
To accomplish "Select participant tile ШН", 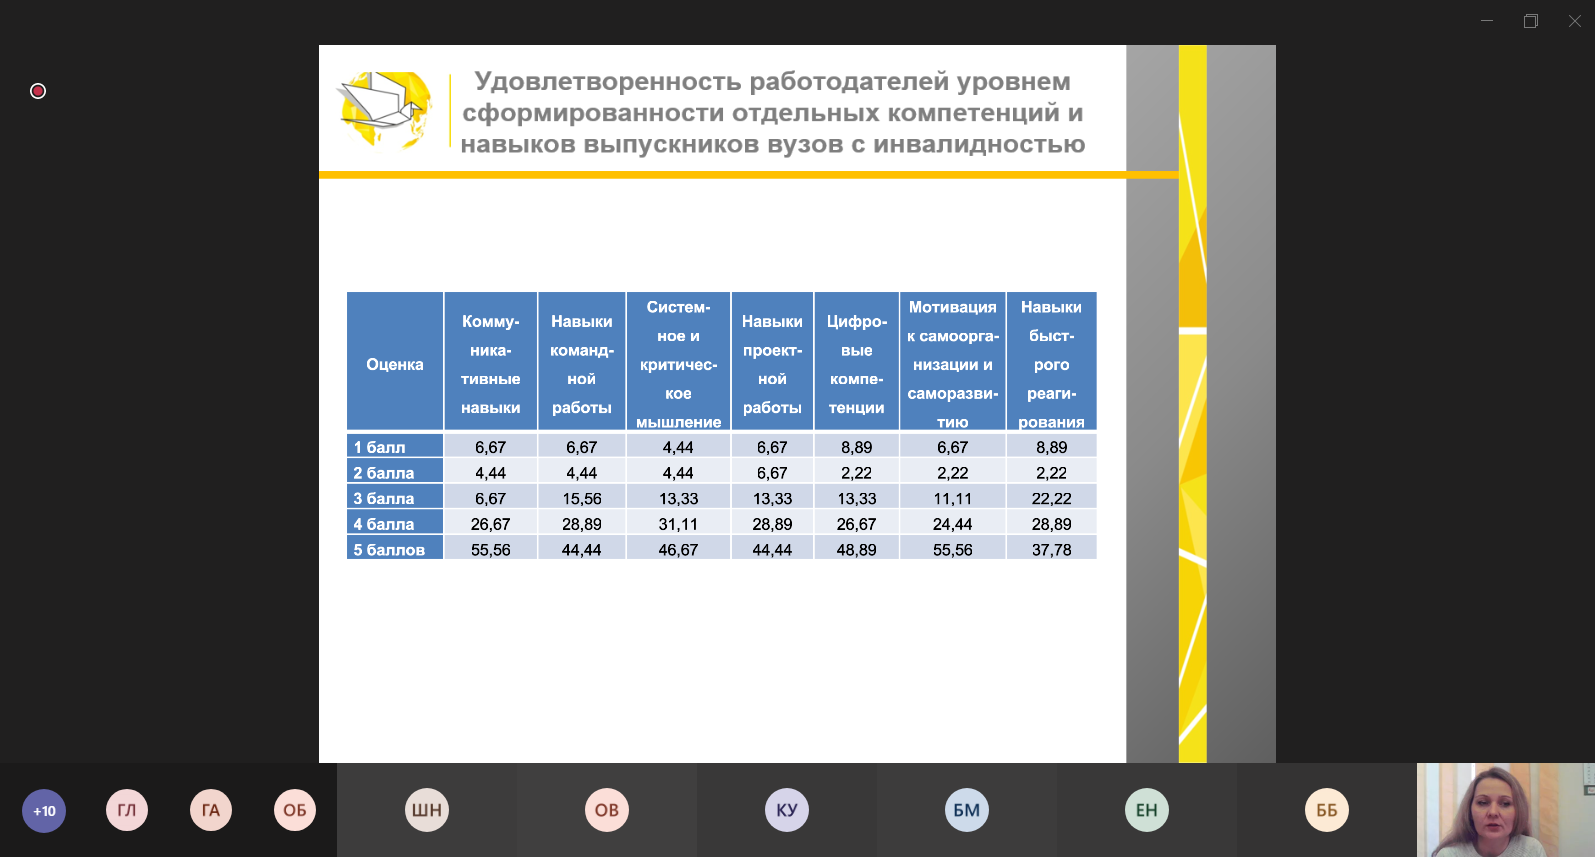I will [427, 810].
